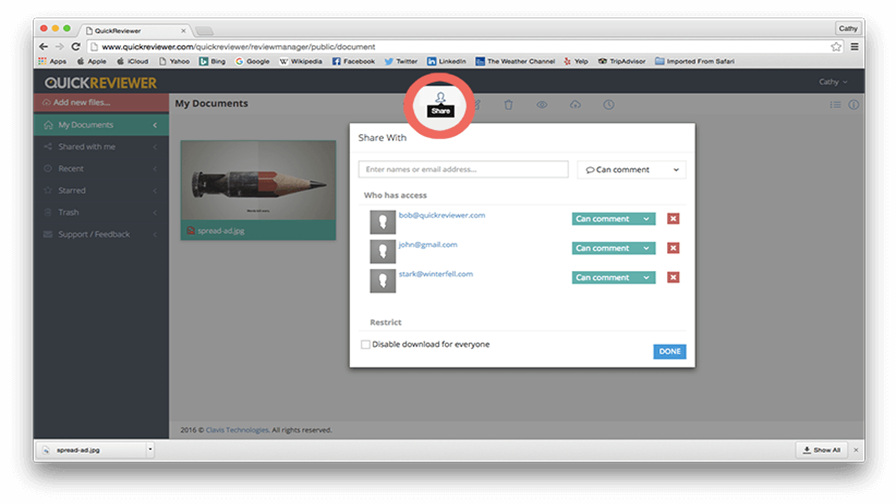Click the eye preview icon in toolbar
Screen dimensions: 896x504
click(542, 105)
